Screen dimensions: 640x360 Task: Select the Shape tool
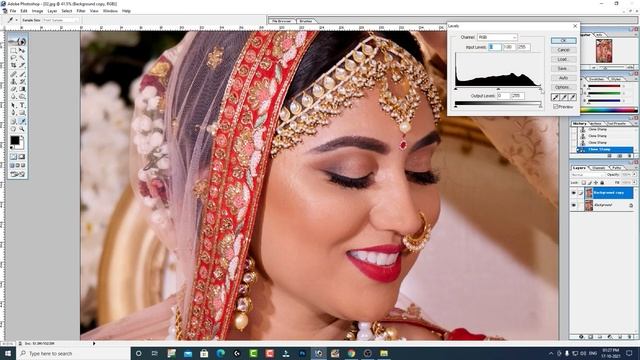[x=22, y=112]
